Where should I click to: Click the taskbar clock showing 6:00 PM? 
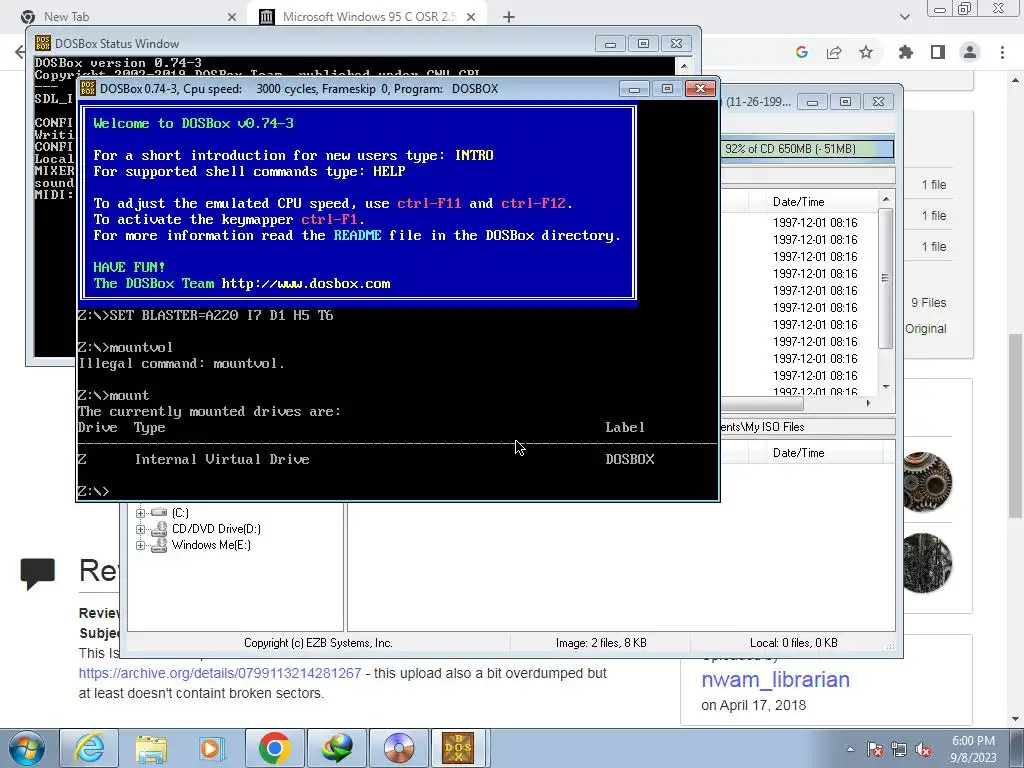pyautogui.click(x=974, y=749)
